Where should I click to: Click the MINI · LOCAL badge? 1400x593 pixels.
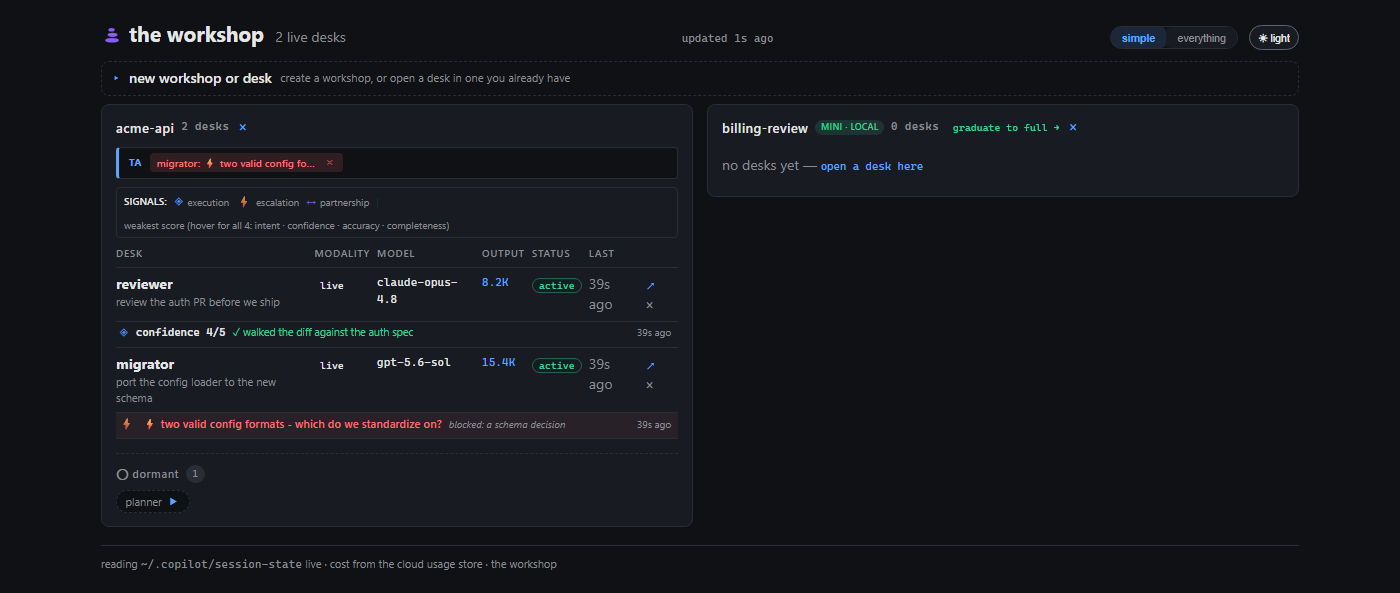pos(849,127)
